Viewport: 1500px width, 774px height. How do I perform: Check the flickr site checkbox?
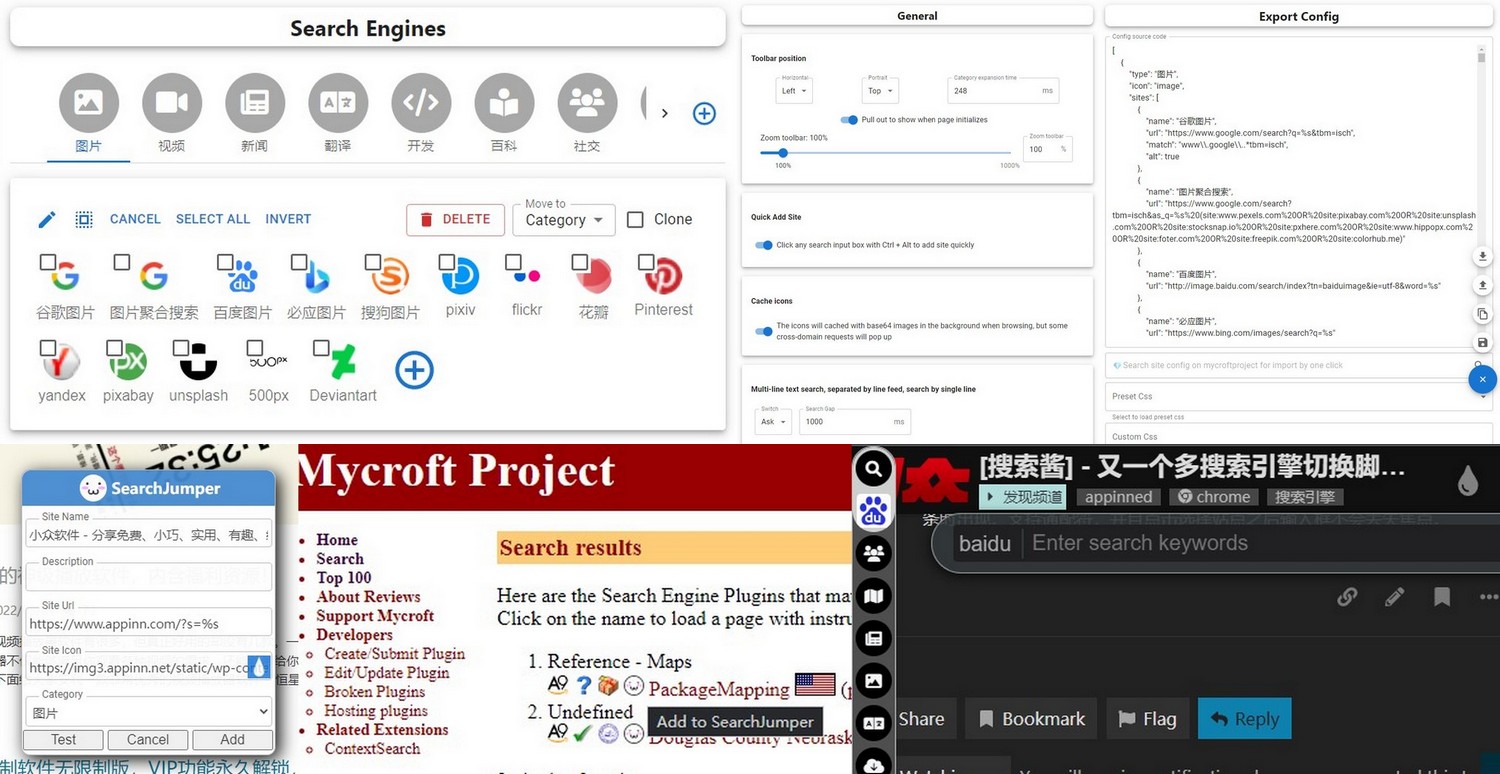(513, 262)
